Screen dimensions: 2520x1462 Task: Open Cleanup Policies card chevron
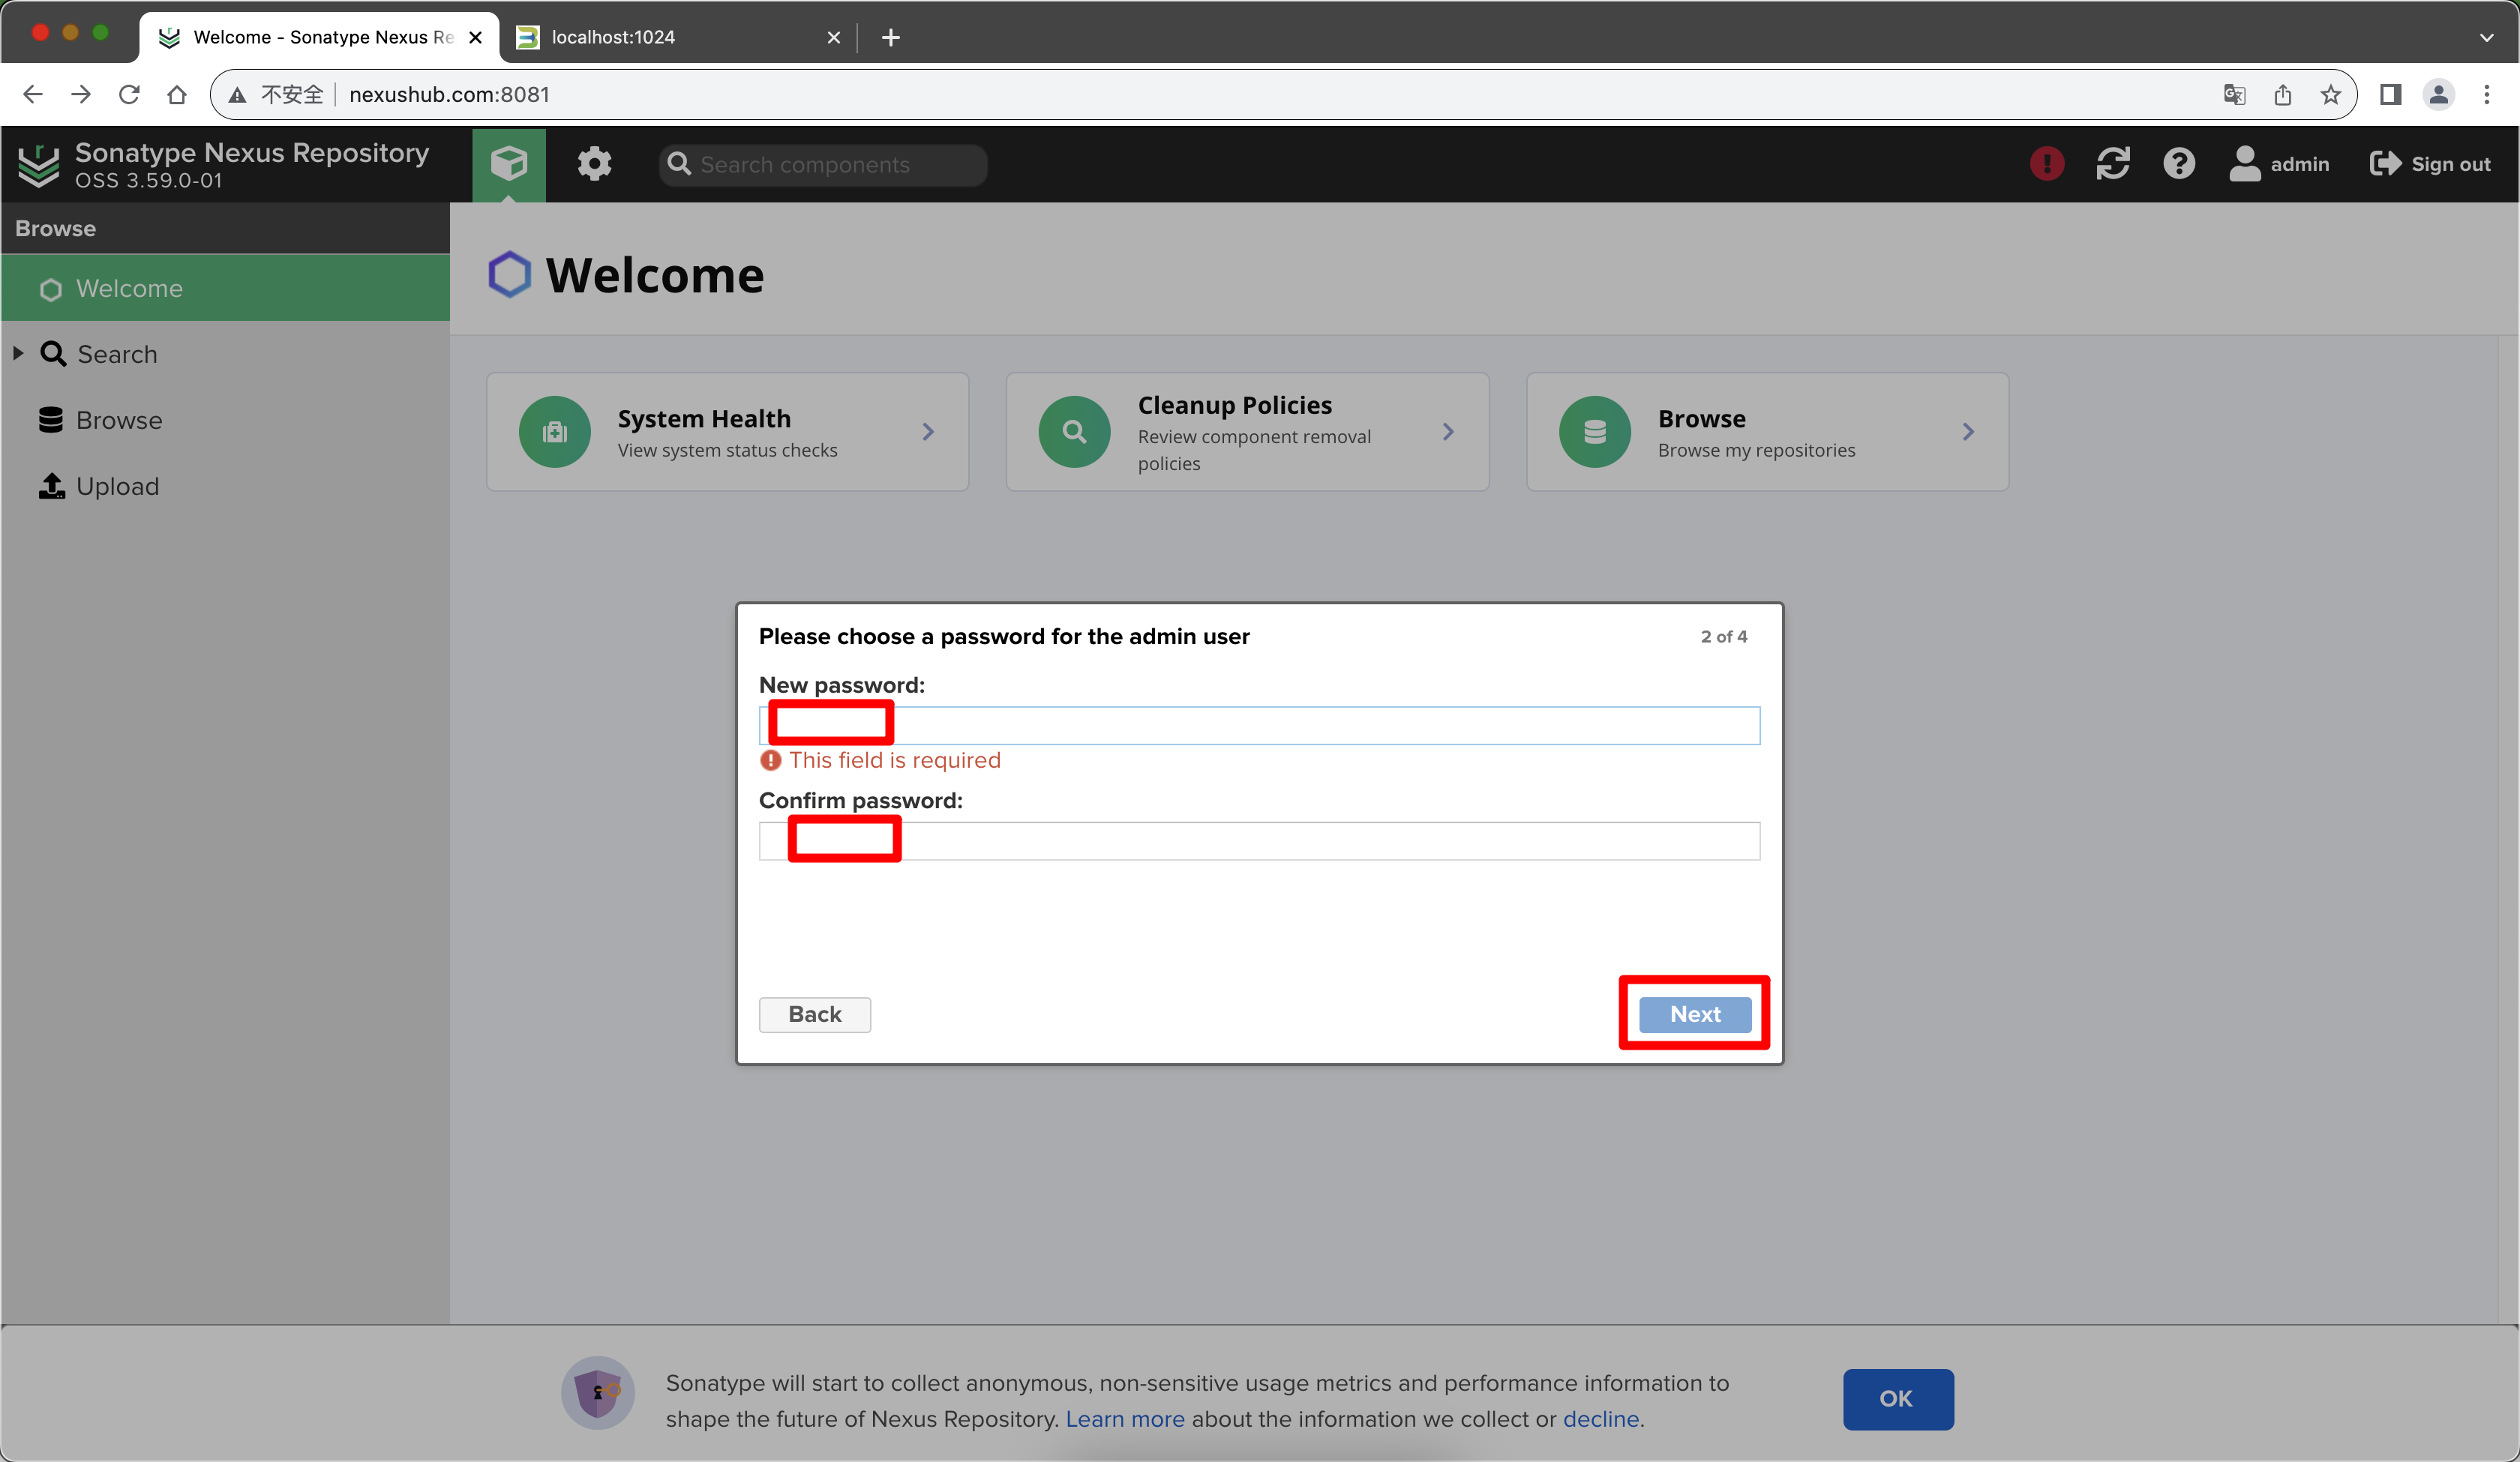point(1448,432)
